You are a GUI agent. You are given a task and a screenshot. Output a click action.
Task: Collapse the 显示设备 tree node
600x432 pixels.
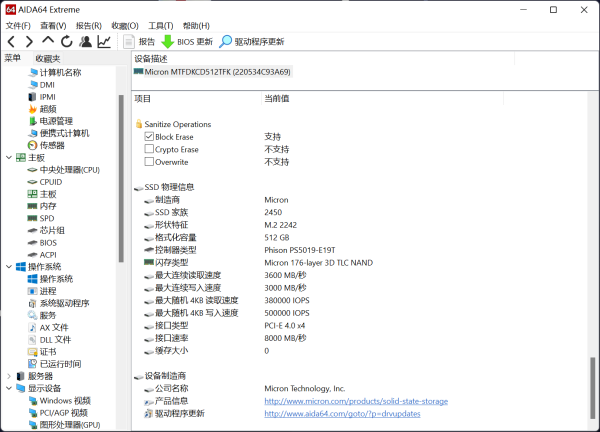[9, 388]
